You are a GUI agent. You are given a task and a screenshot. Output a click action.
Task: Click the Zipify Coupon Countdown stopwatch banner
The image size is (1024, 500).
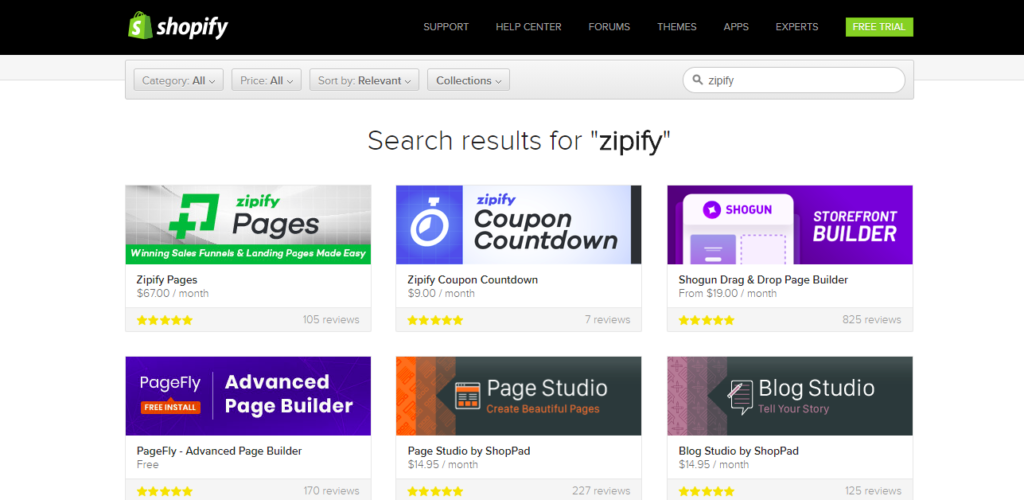pyautogui.click(x=519, y=225)
